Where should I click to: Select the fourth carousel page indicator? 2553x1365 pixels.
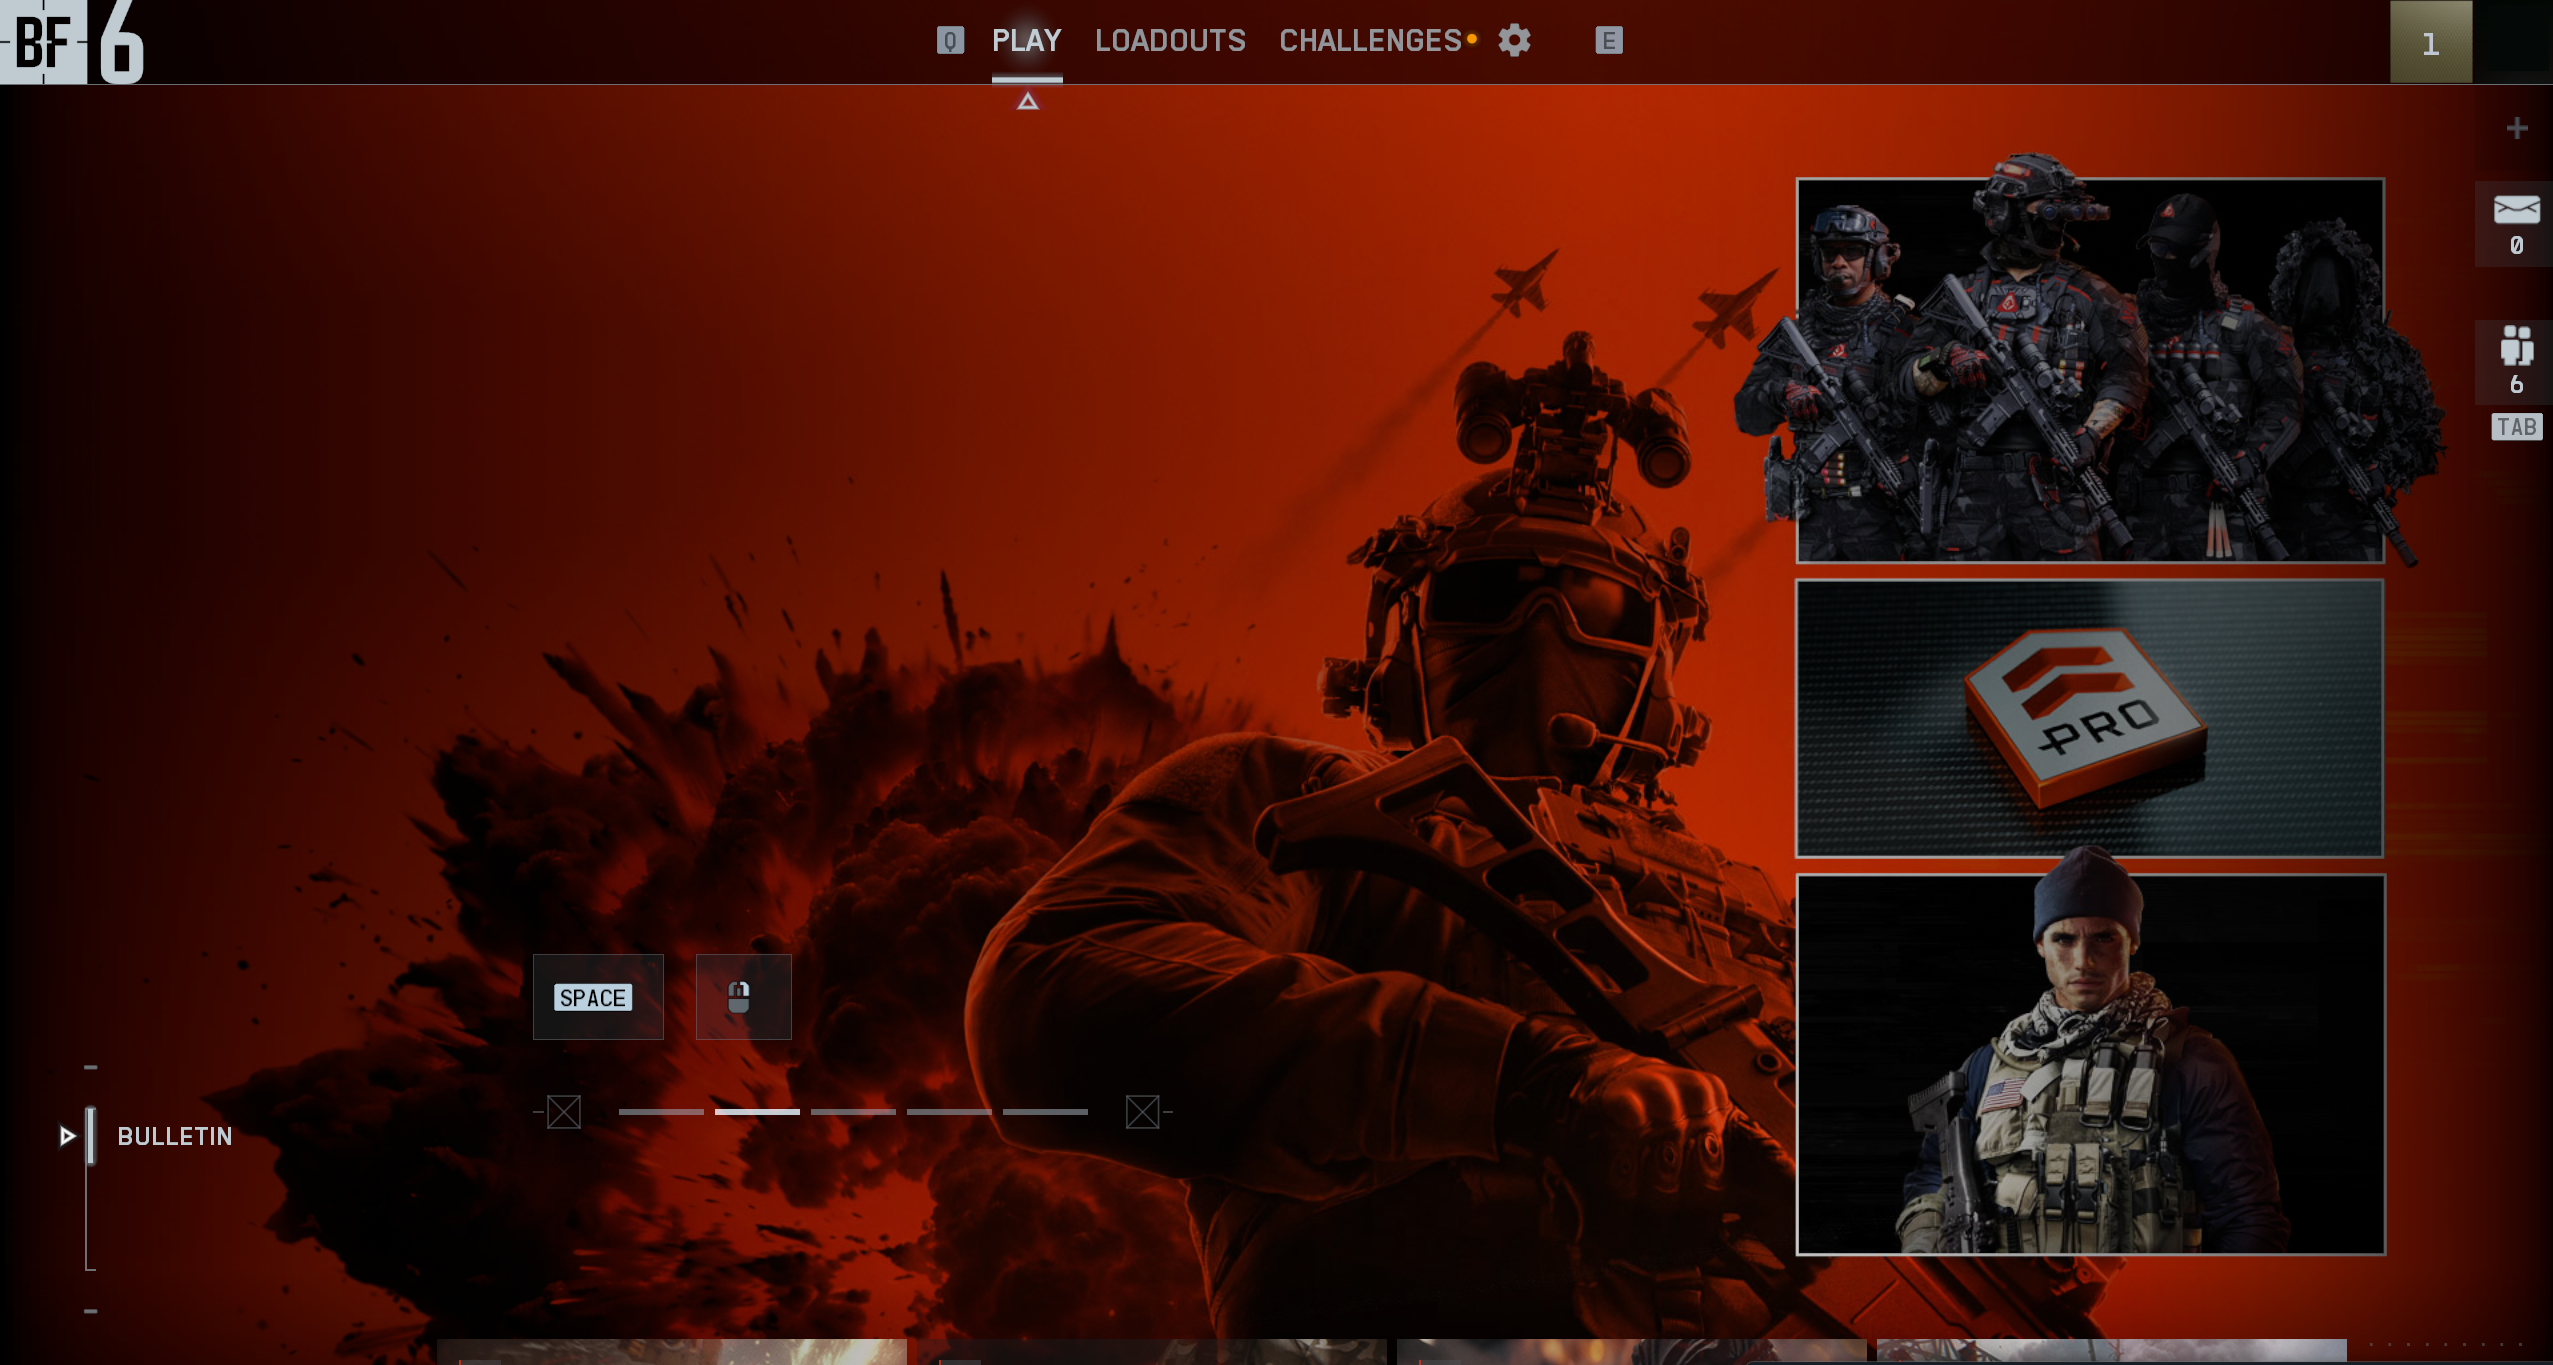point(949,1112)
